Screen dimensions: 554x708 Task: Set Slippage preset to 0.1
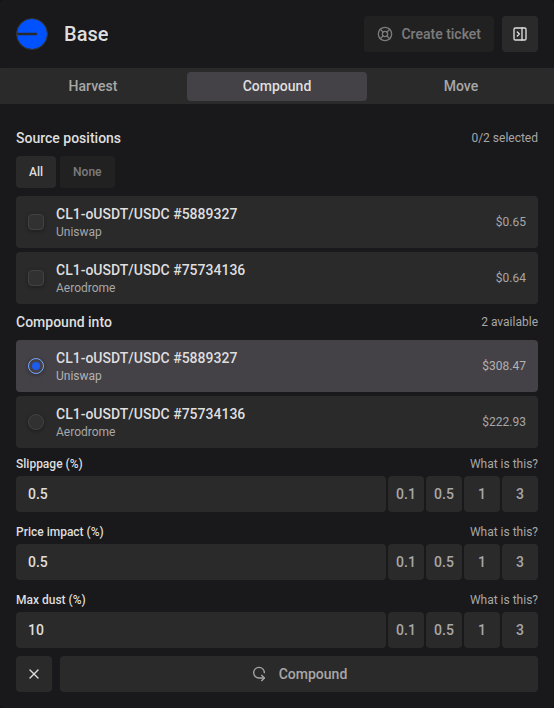point(406,494)
